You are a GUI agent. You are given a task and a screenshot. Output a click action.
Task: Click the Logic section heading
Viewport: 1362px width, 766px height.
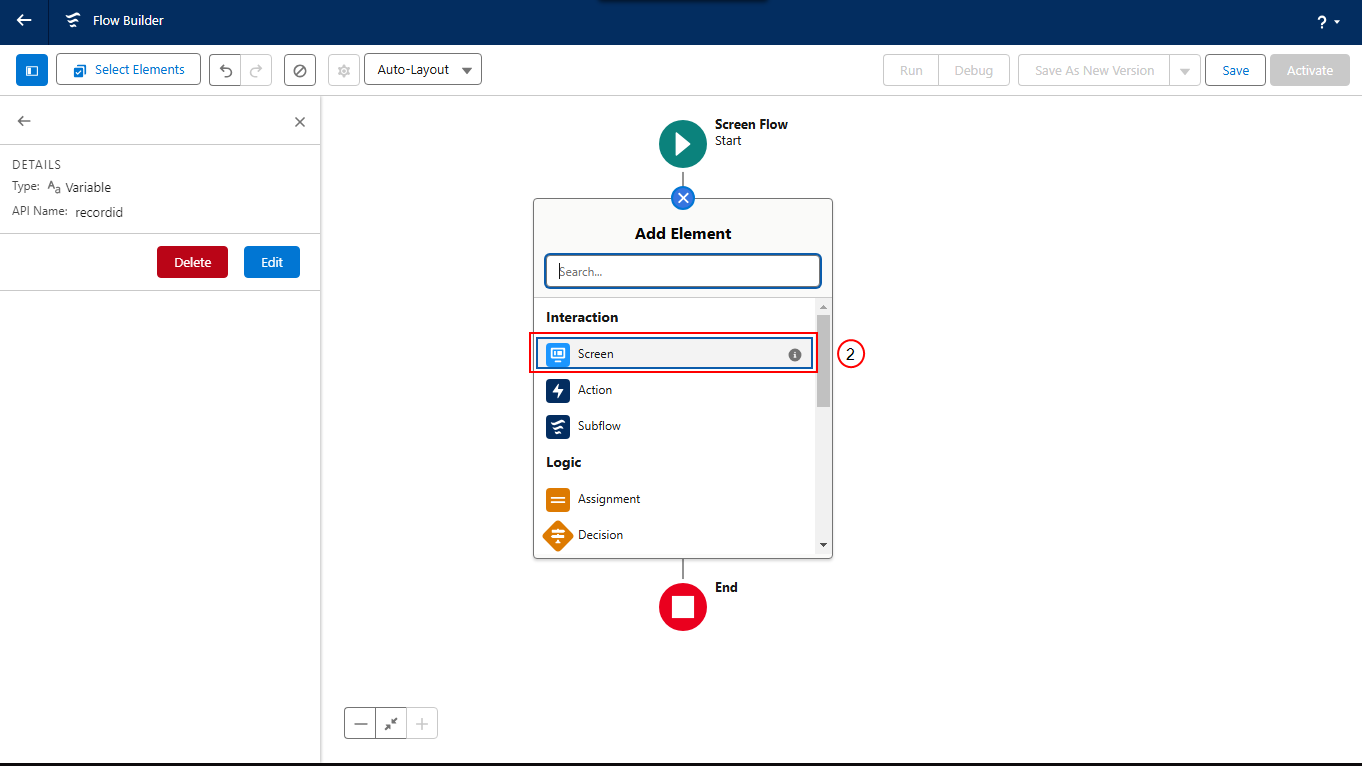click(564, 462)
